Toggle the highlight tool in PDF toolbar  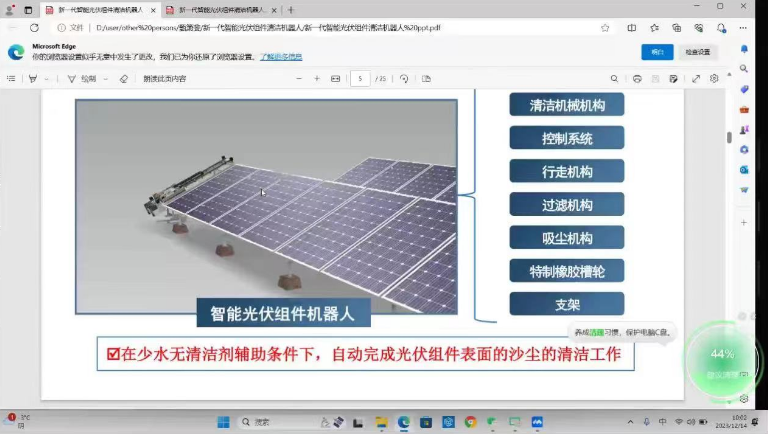pos(33,78)
